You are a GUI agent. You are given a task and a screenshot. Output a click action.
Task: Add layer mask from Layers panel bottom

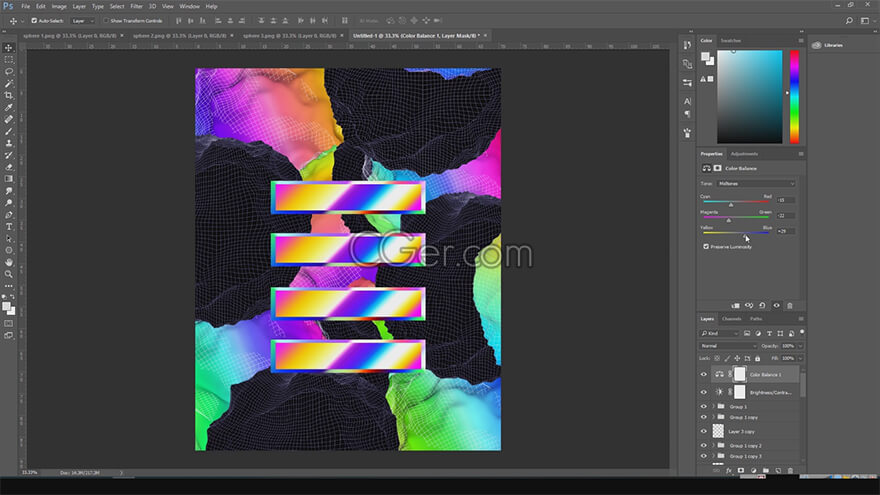tap(741, 471)
